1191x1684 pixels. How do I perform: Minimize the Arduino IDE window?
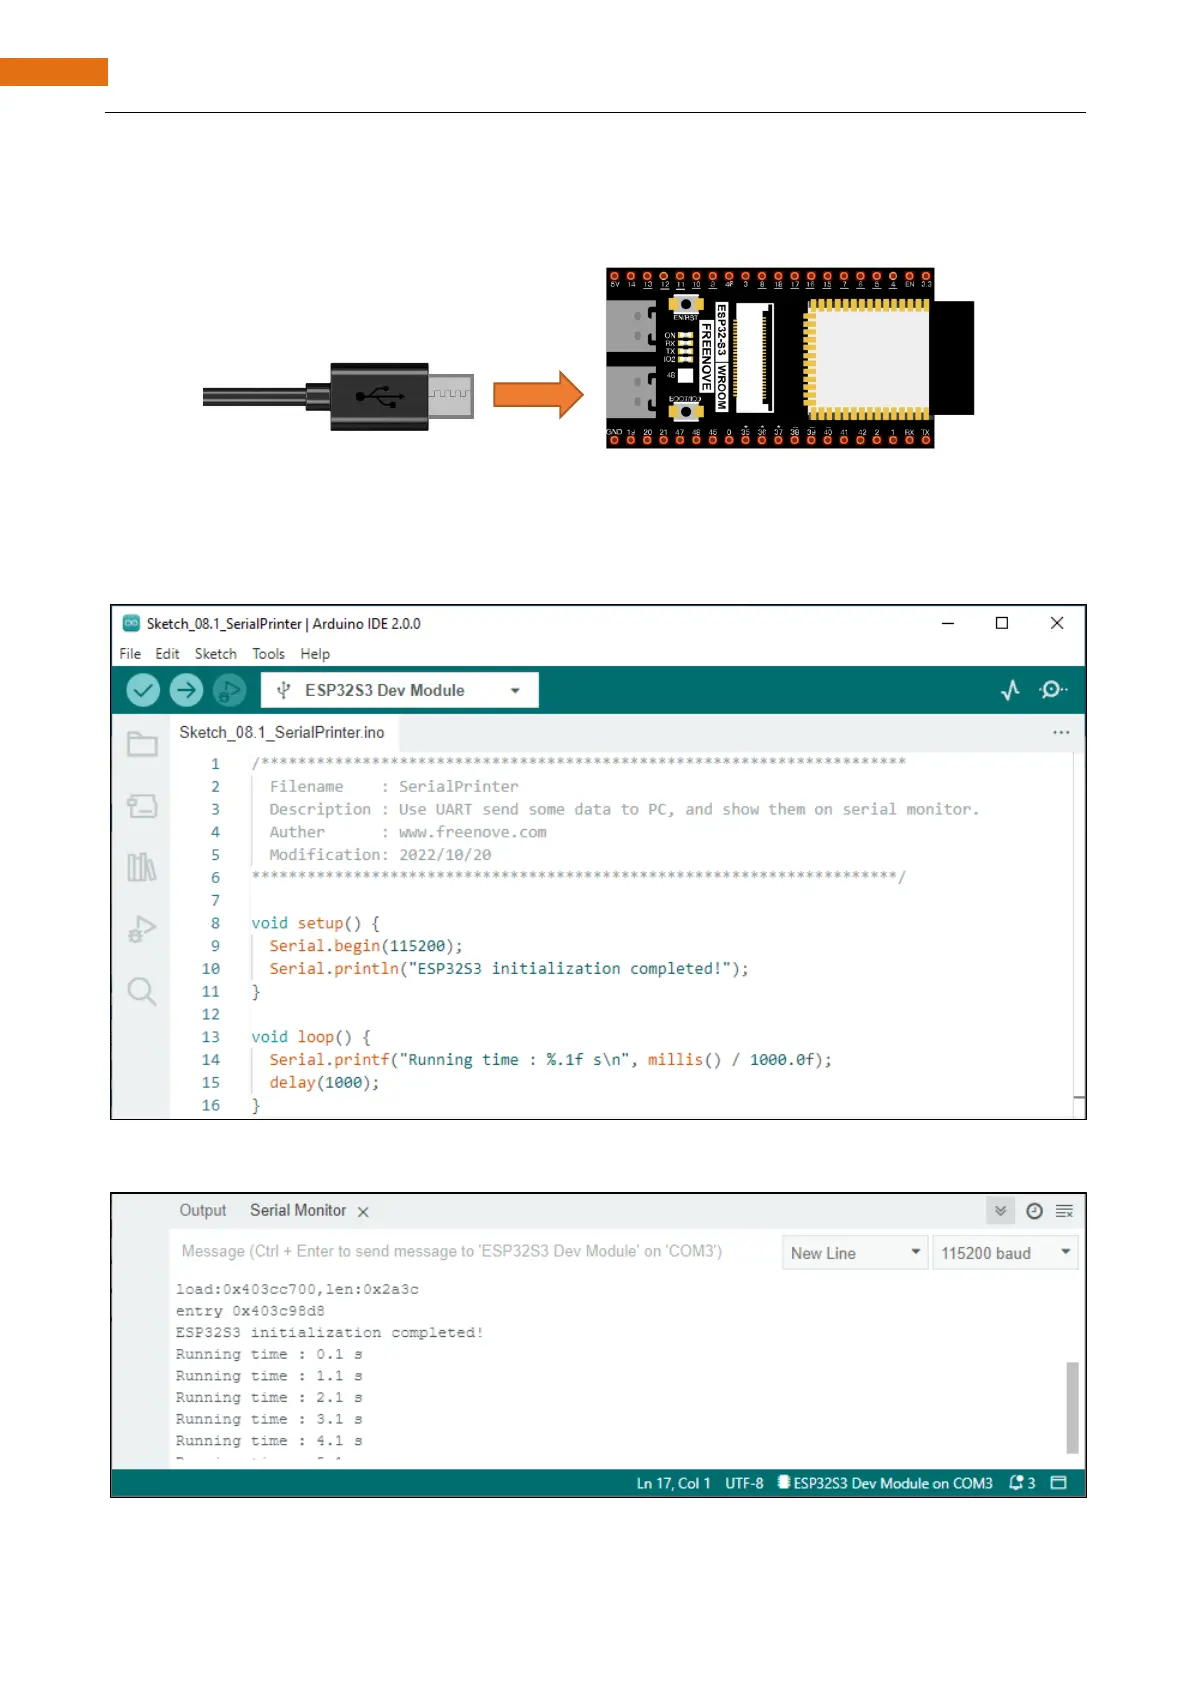click(948, 623)
